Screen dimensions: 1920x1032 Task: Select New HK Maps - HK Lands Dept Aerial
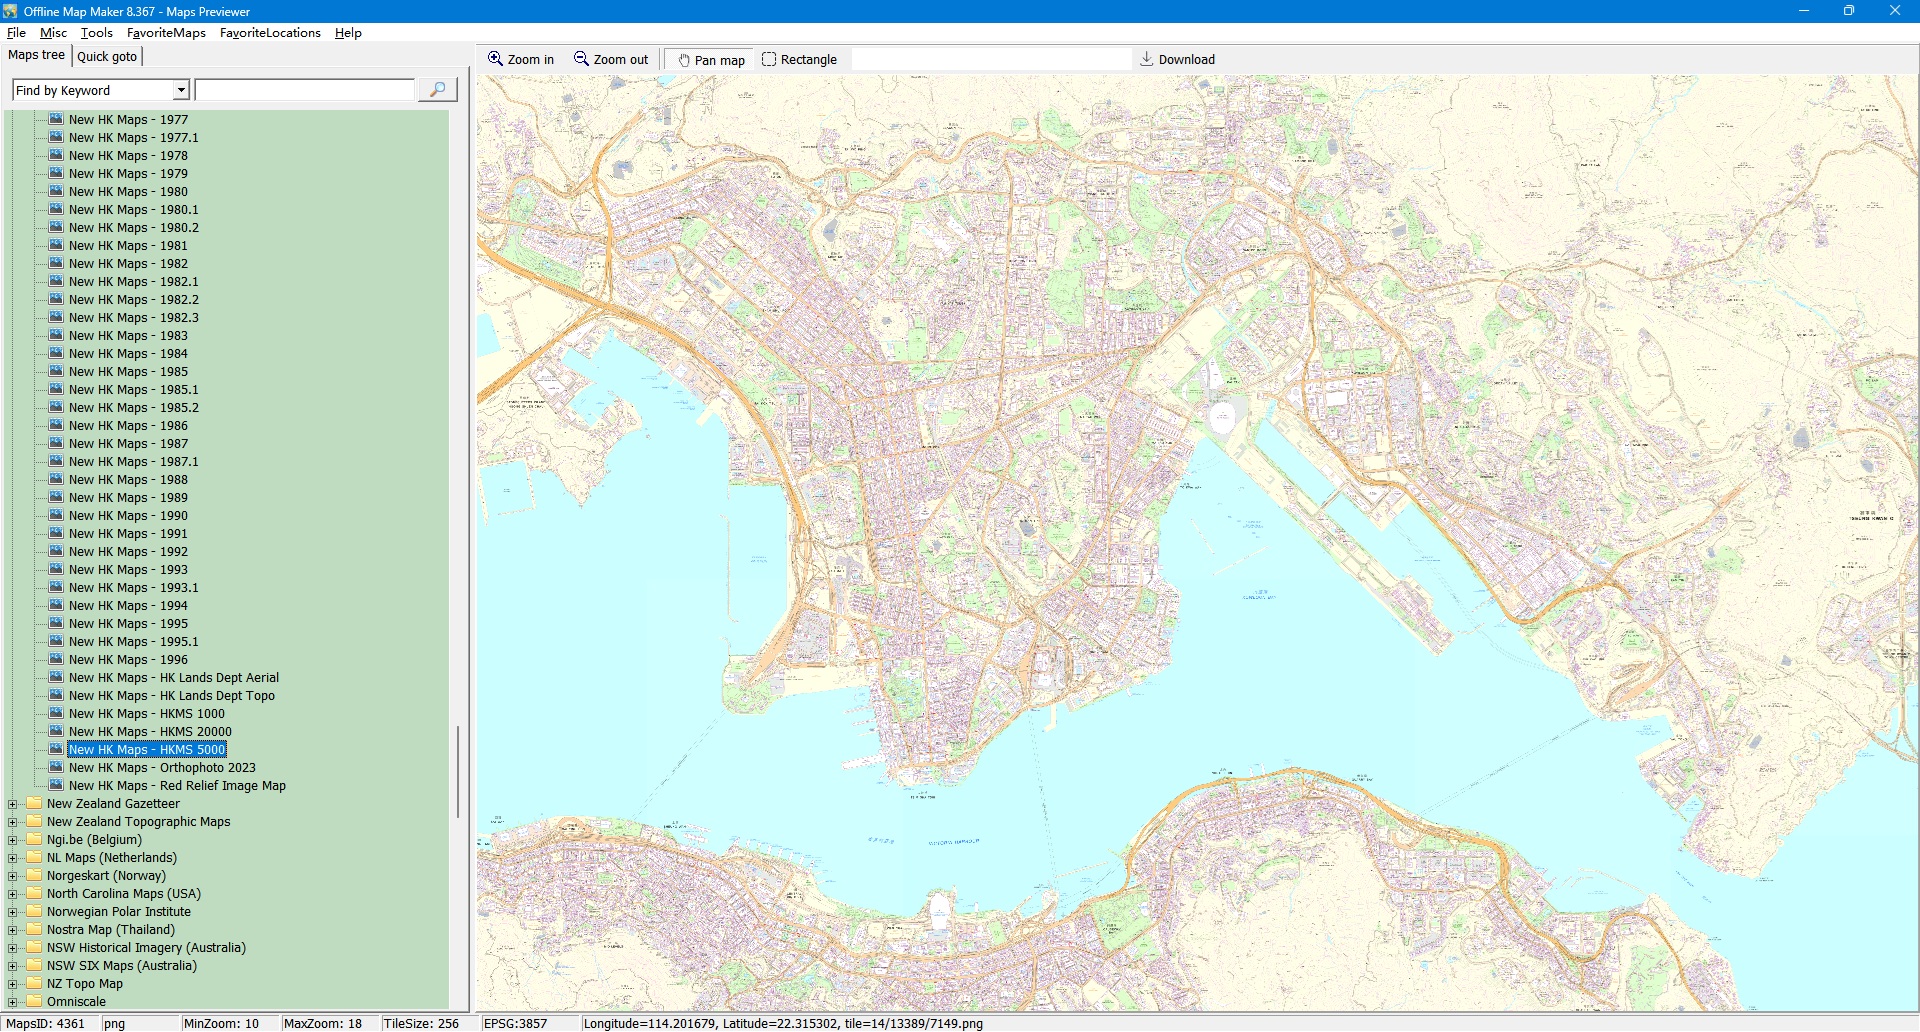click(x=173, y=678)
